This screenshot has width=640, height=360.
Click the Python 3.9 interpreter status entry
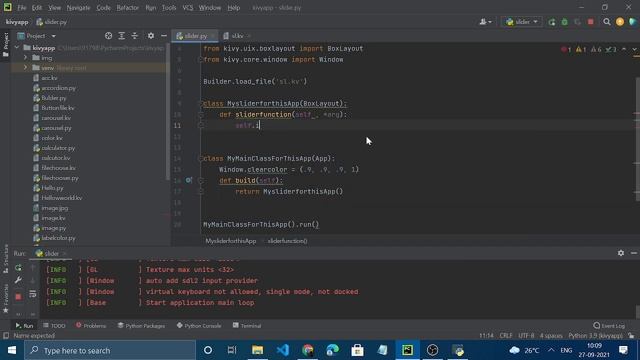tap(596, 336)
